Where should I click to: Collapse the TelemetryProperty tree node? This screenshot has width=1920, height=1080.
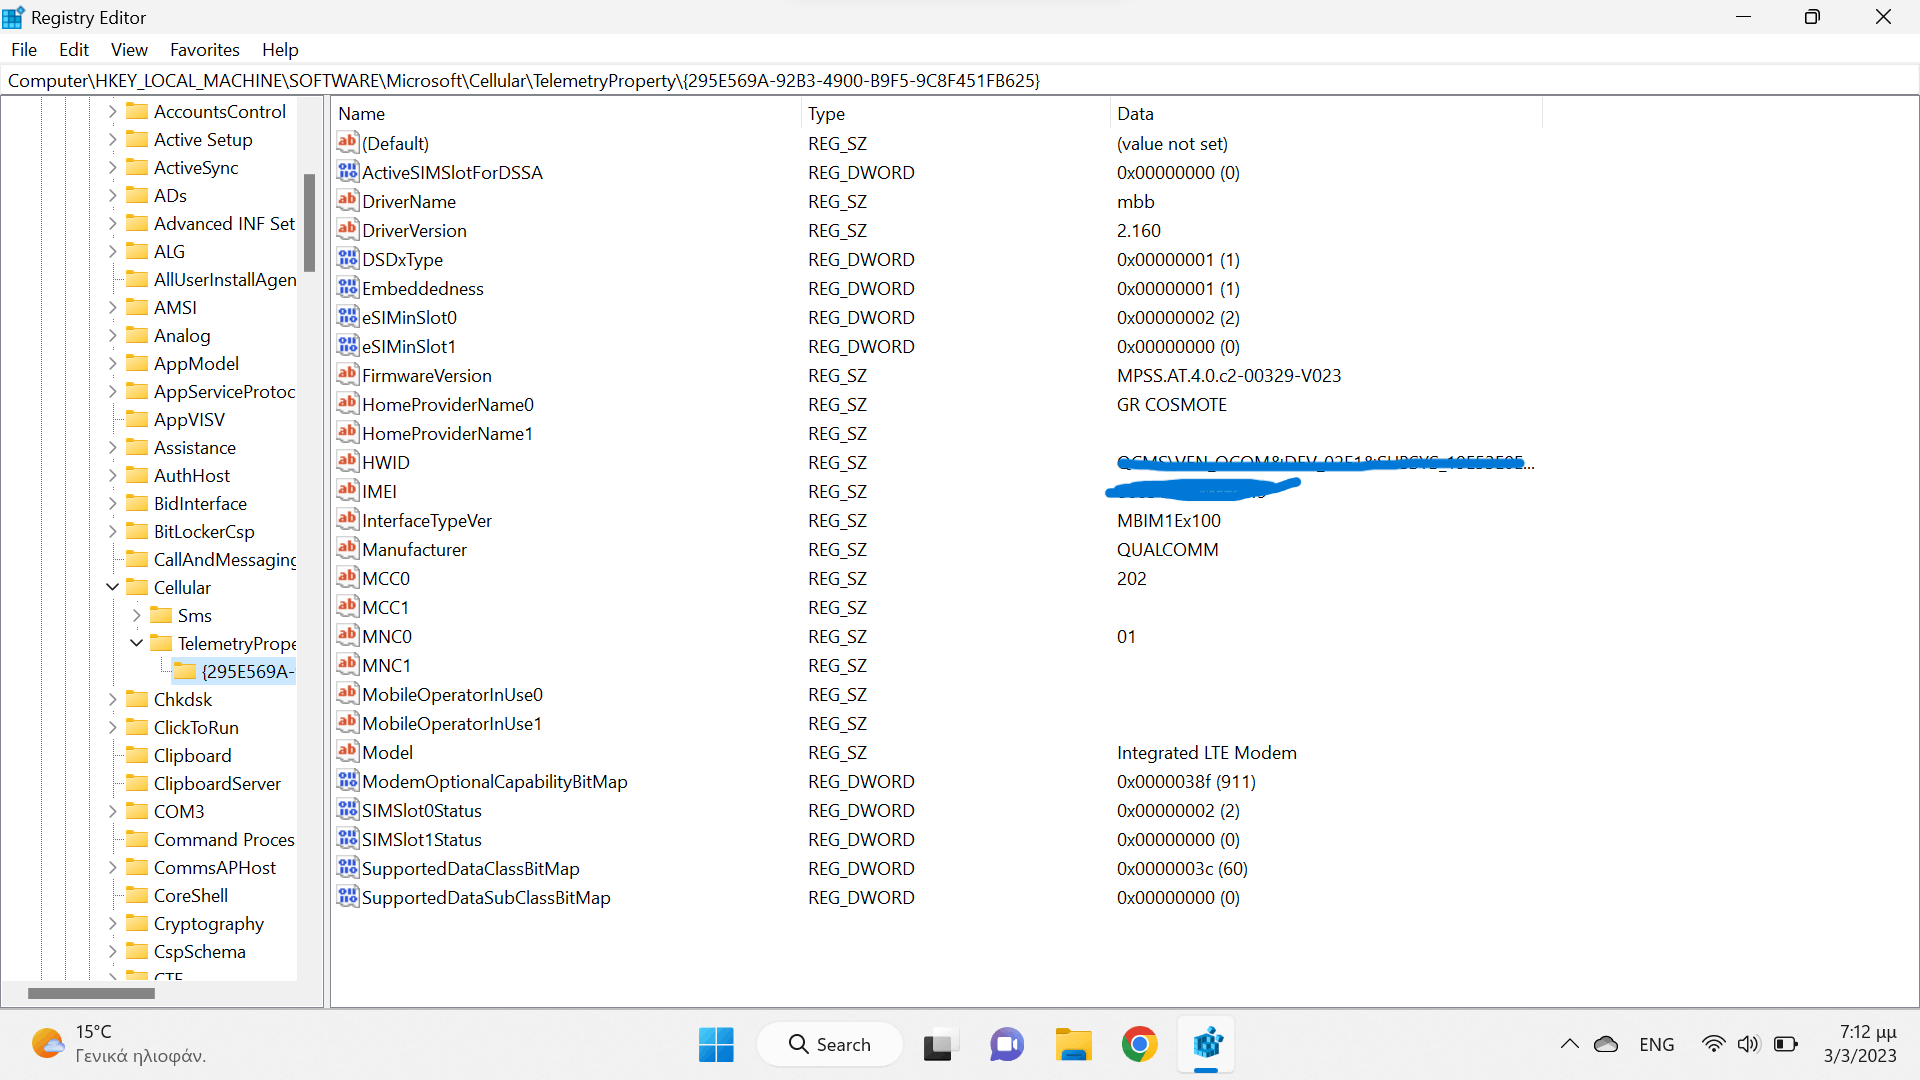click(x=136, y=643)
